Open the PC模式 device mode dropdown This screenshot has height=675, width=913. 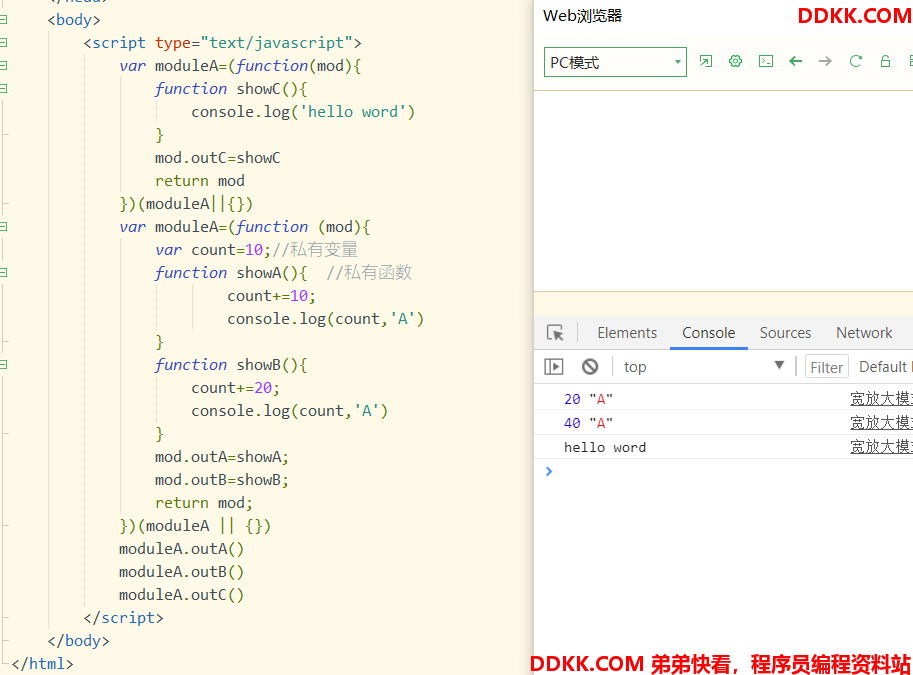click(615, 62)
